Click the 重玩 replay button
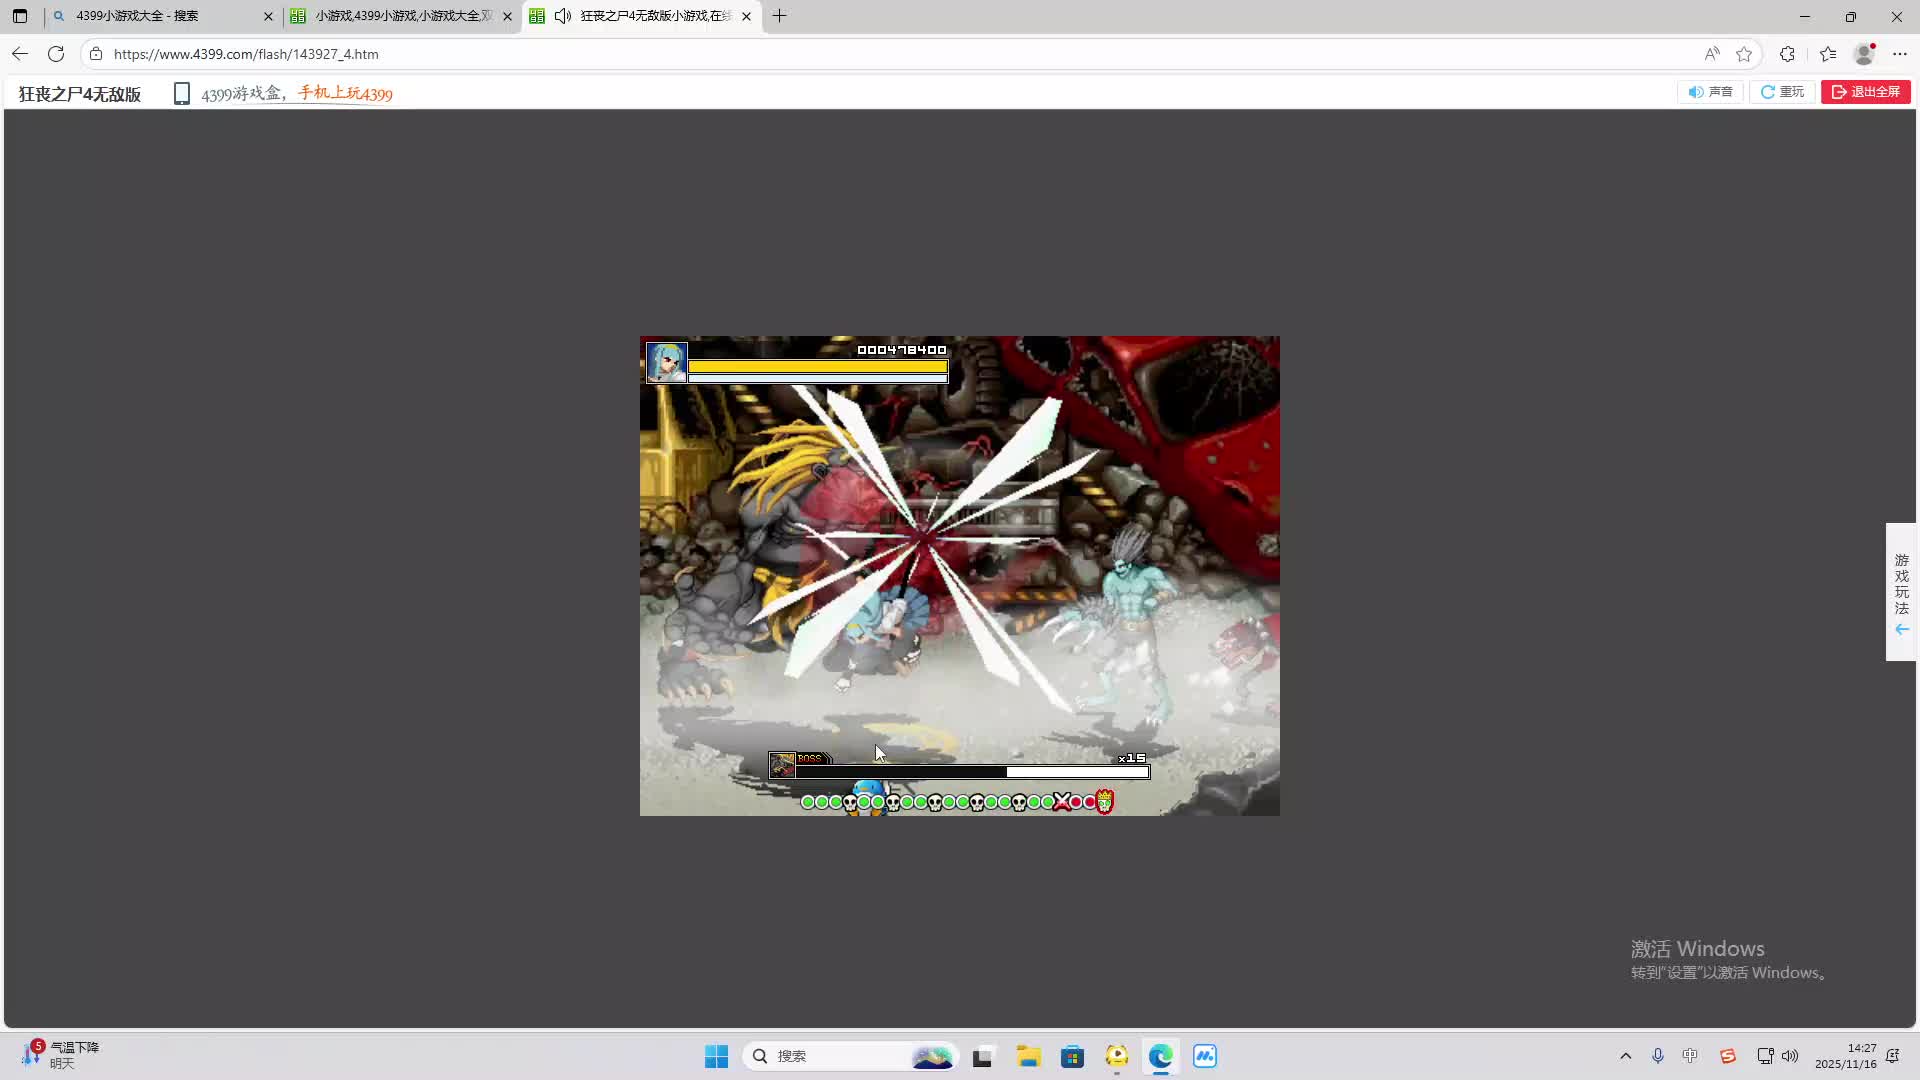1920x1080 pixels. tap(1782, 92)
